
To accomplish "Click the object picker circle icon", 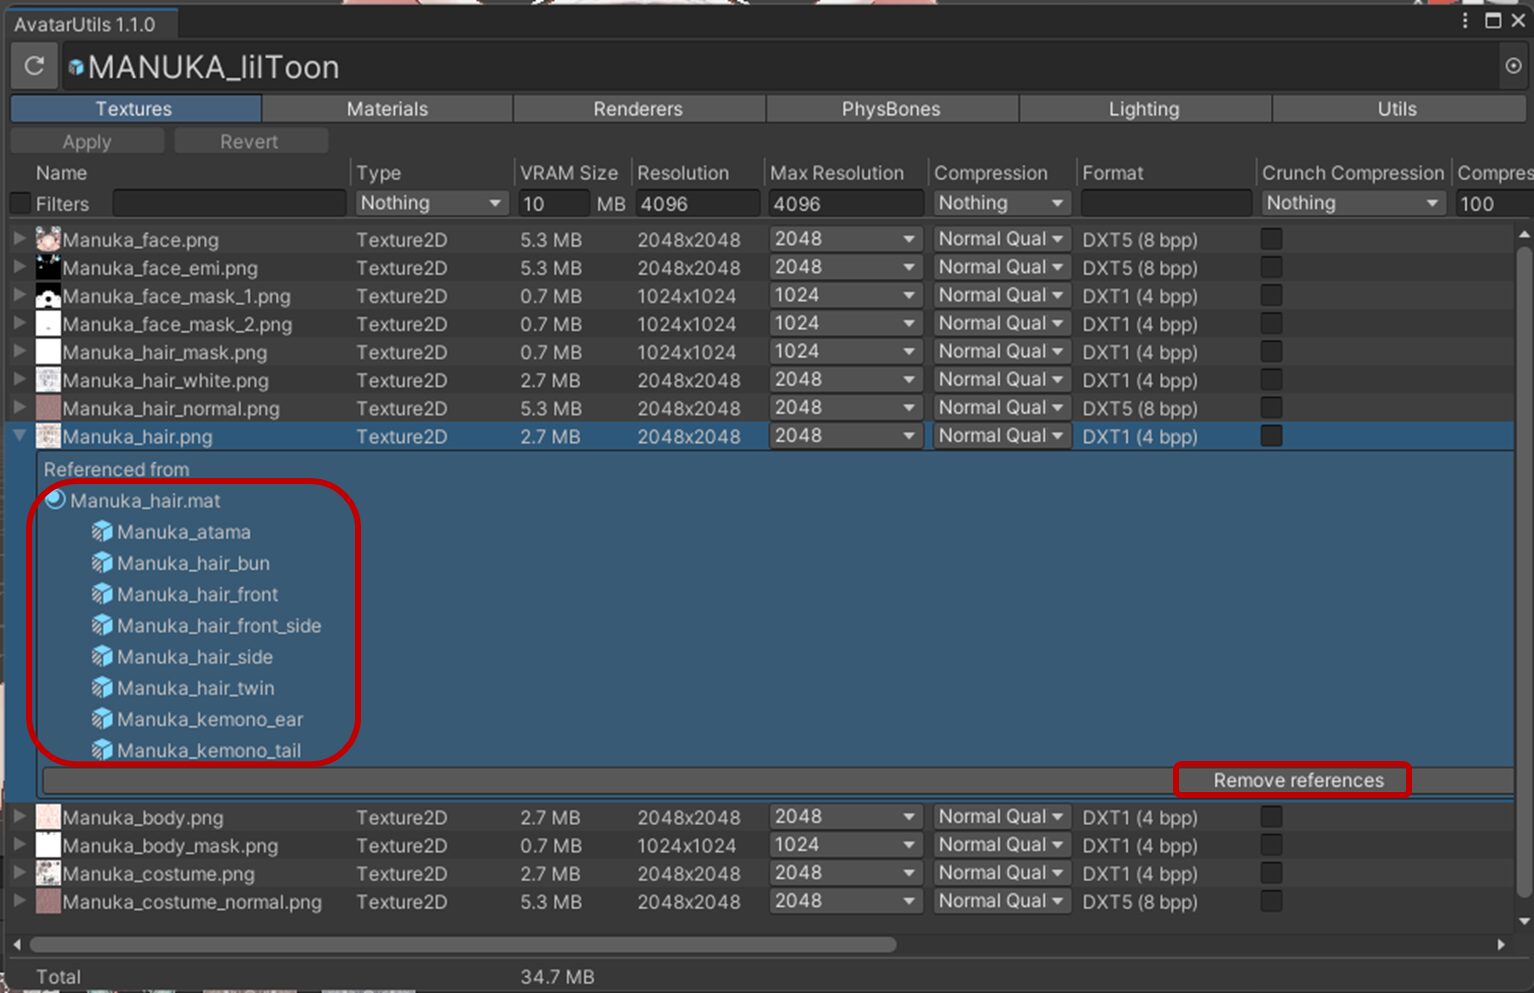I will 1513,66.
